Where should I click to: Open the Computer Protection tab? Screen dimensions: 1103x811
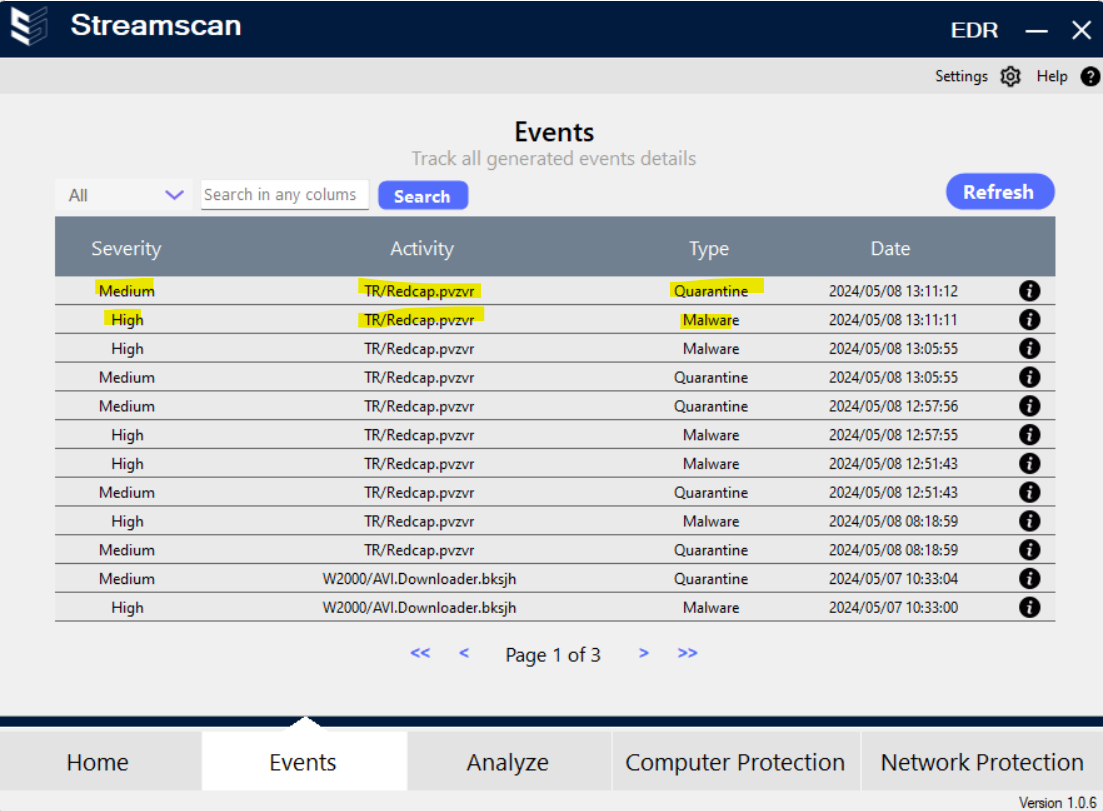[736, 762]
